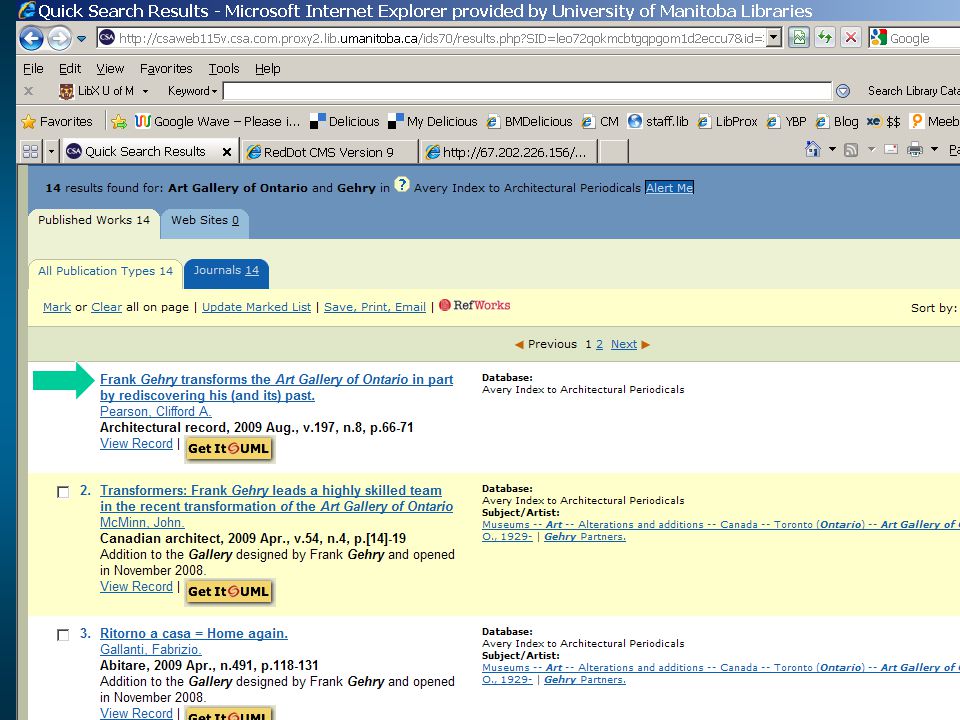The width and height of the screenshot is (960, 720).
Task: Open the LibX U of M dropdown
Action: pyautogui.click(x=104, y=91)
